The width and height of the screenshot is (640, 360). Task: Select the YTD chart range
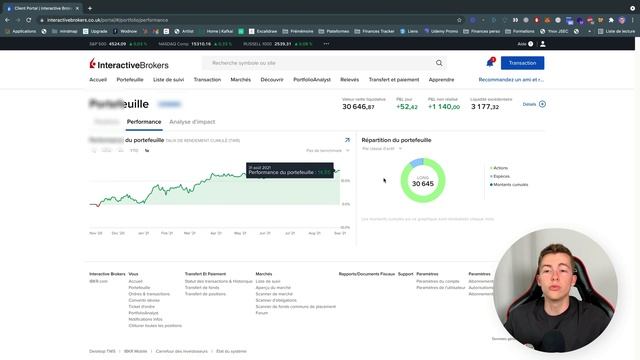coord(134,151)
